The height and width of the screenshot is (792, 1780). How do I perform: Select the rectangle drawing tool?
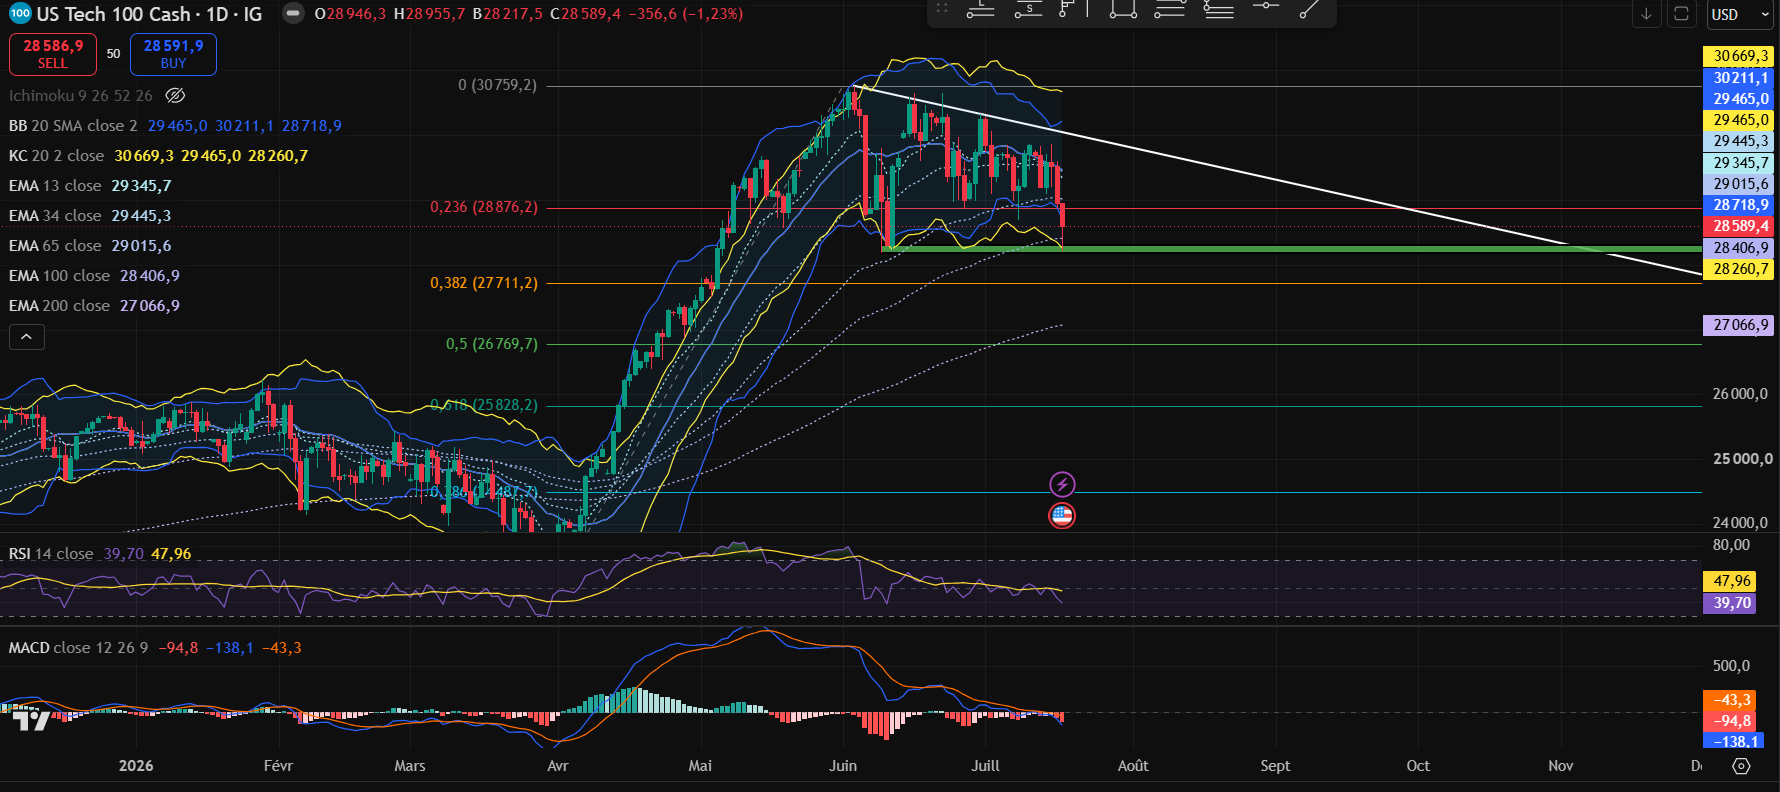coord(1123,10)
